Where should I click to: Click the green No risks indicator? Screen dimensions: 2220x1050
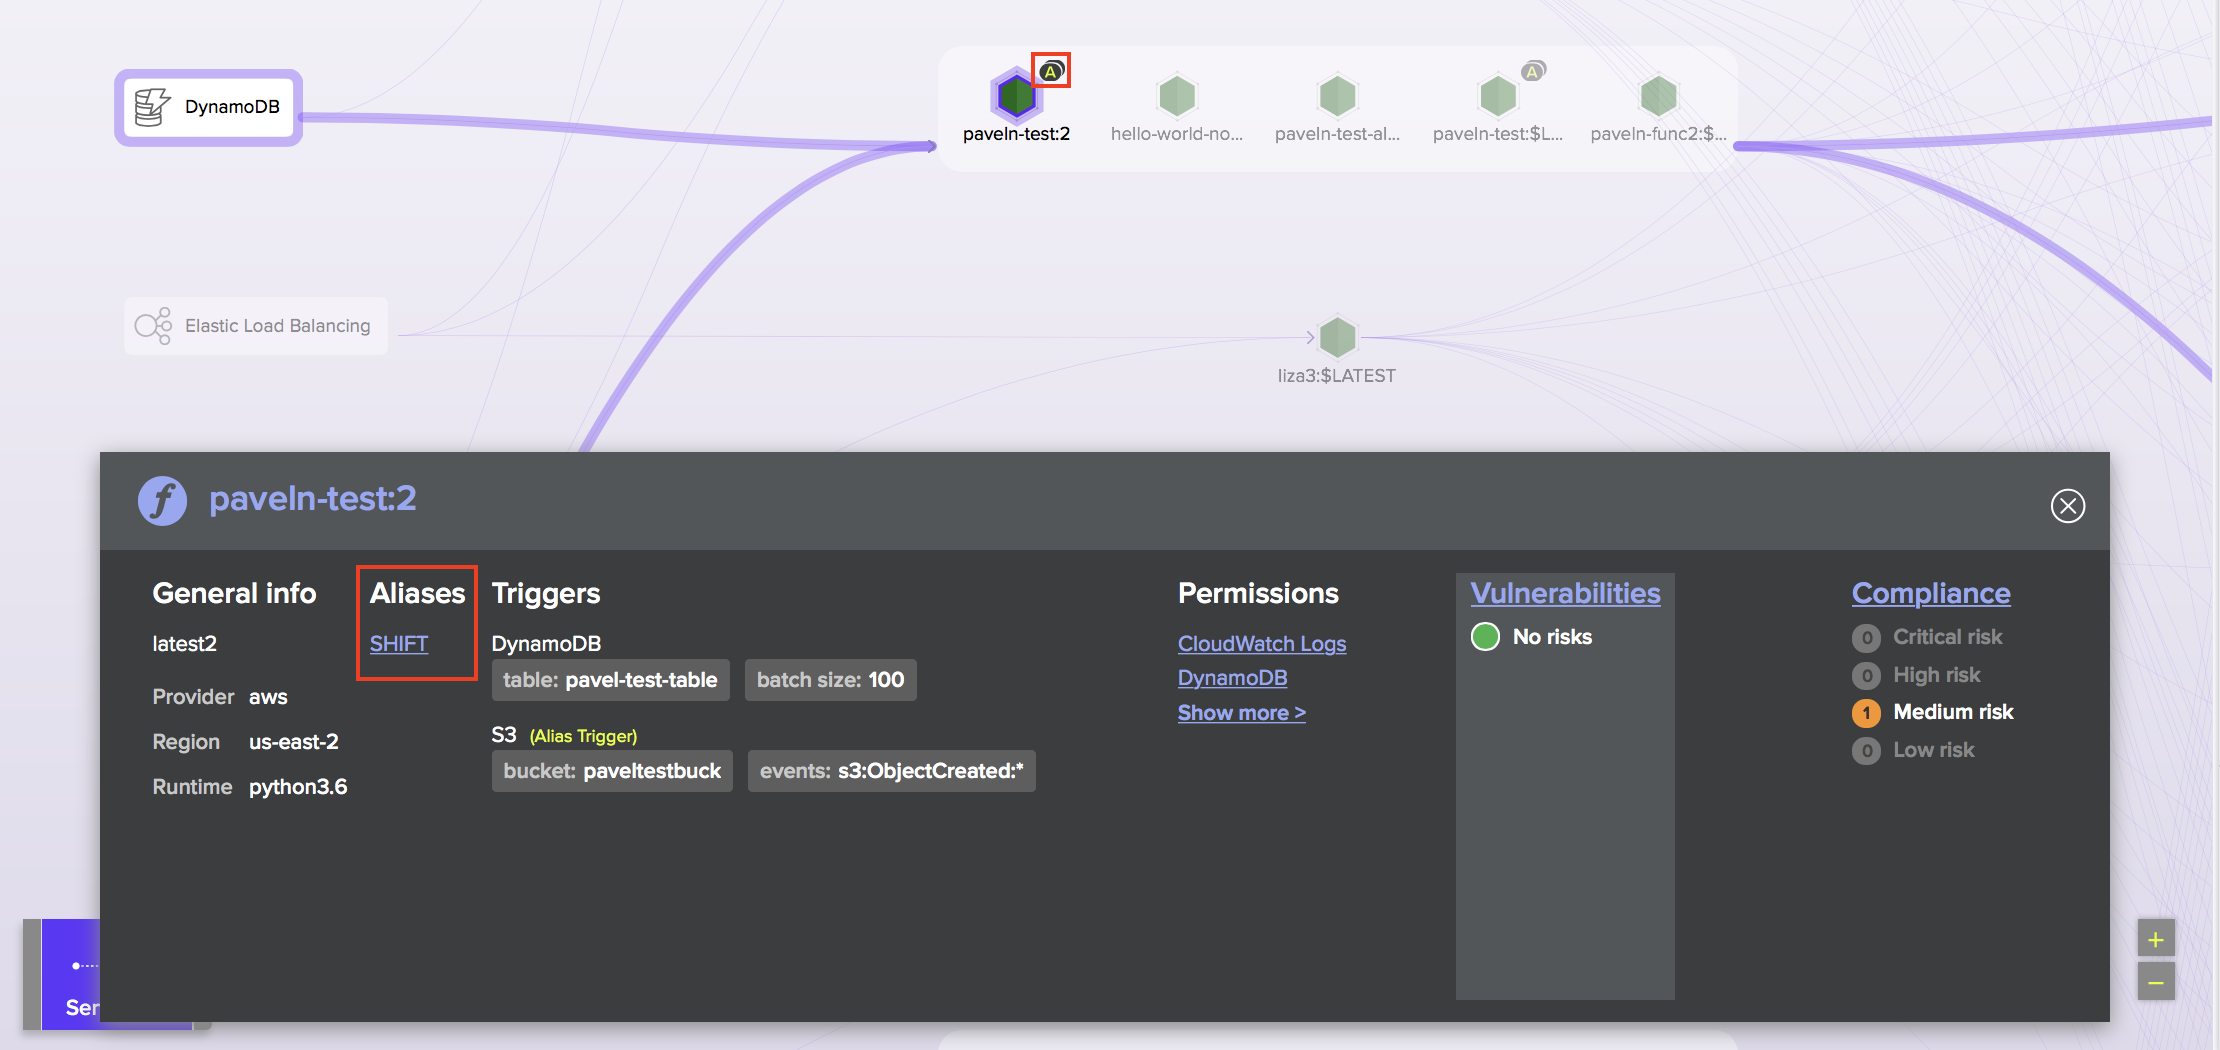[x=1485, y=637]
